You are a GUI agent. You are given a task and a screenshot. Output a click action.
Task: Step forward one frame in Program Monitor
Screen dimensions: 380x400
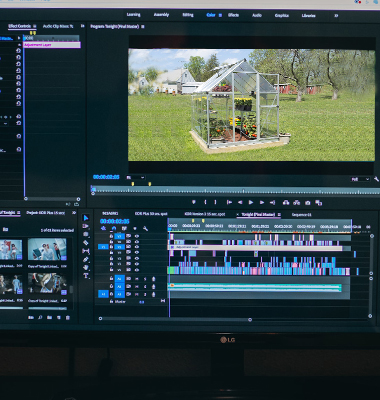tap(262, 202)
